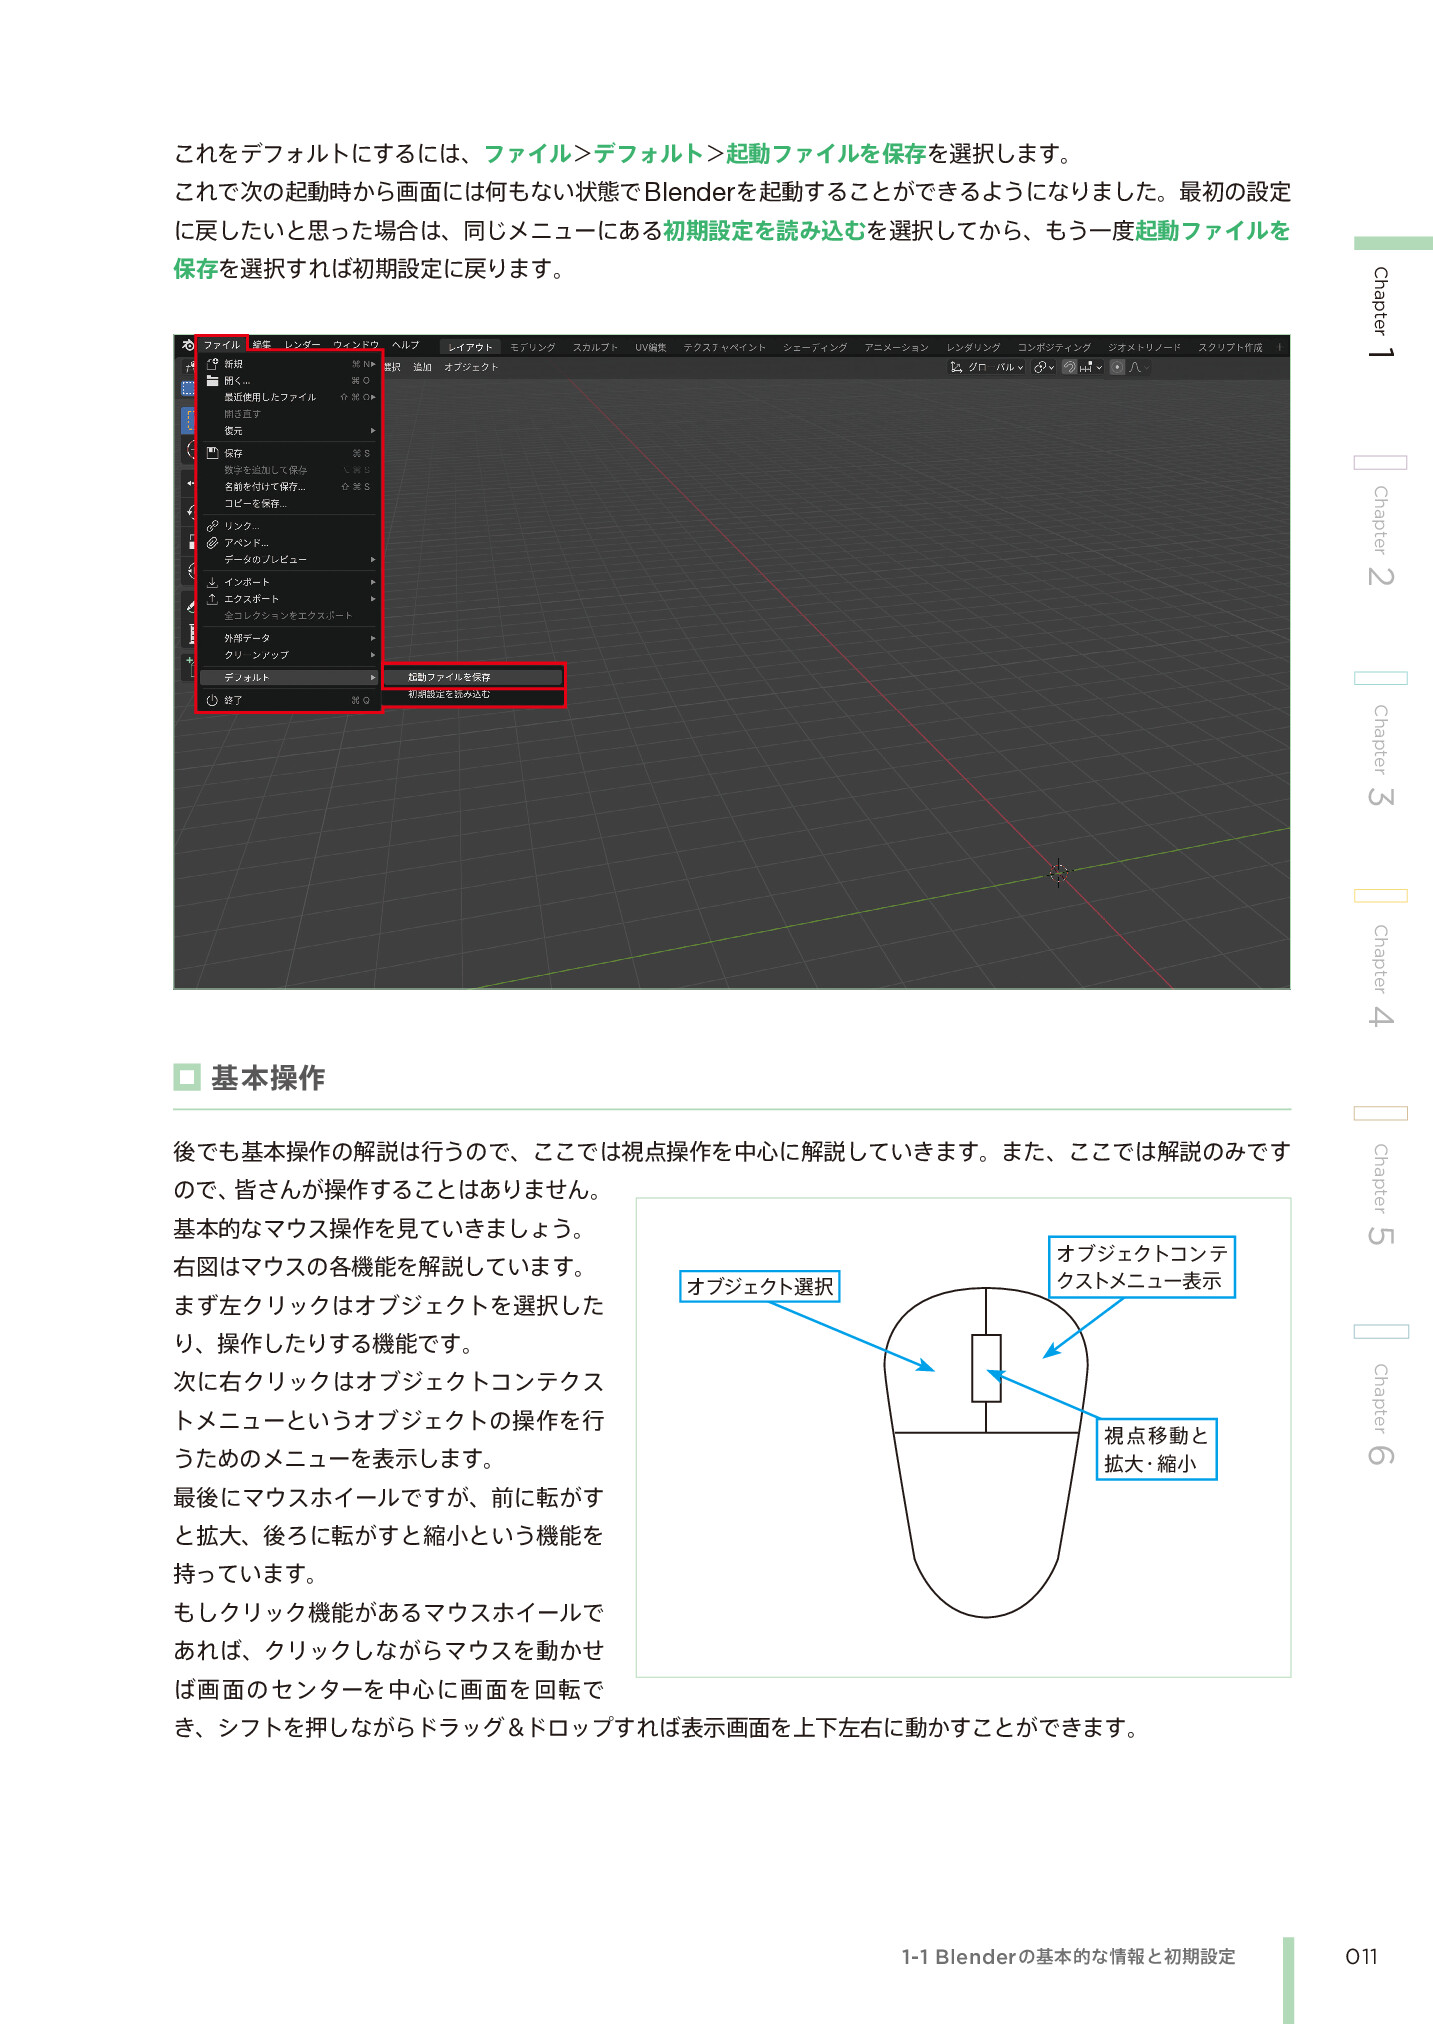Click the 3D cursor in the viewport

(1058, 873)
